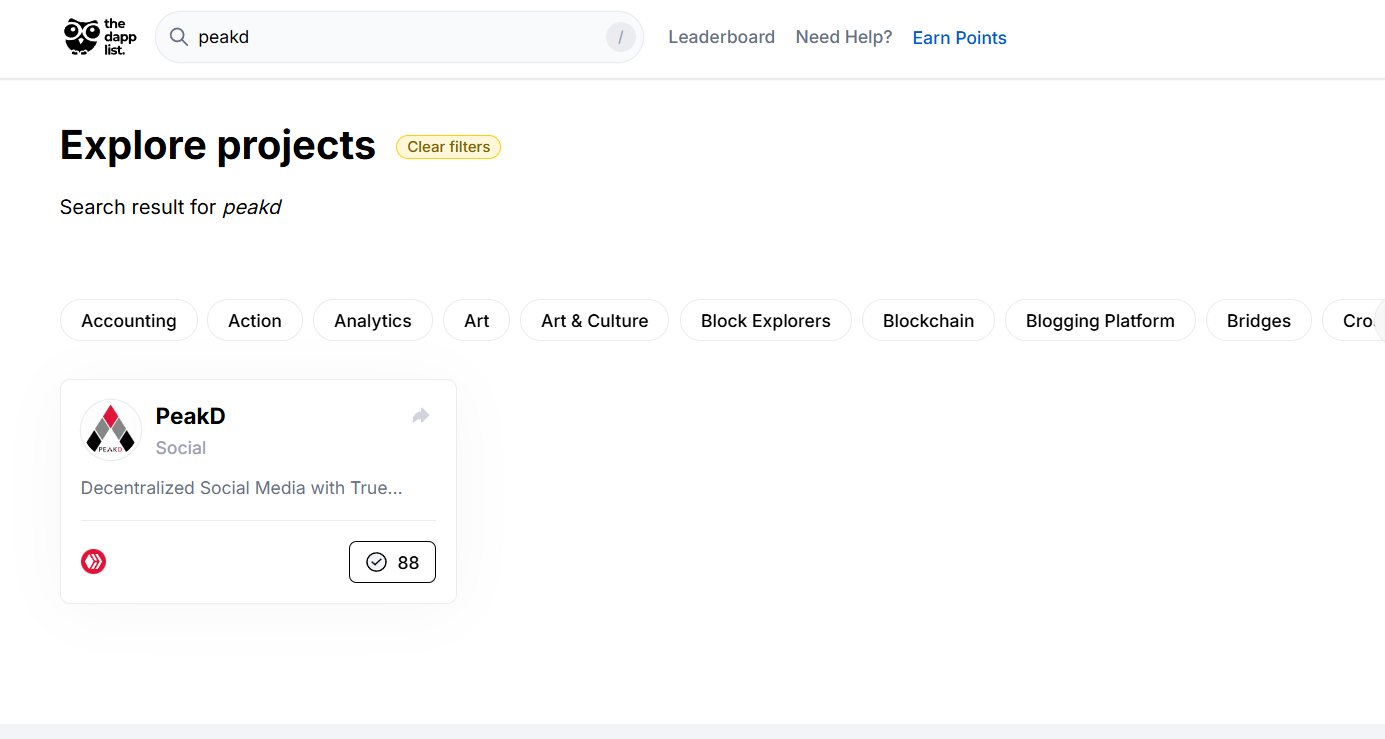Click the Hive blockchain icon on PeakD card

click(94, 562)
